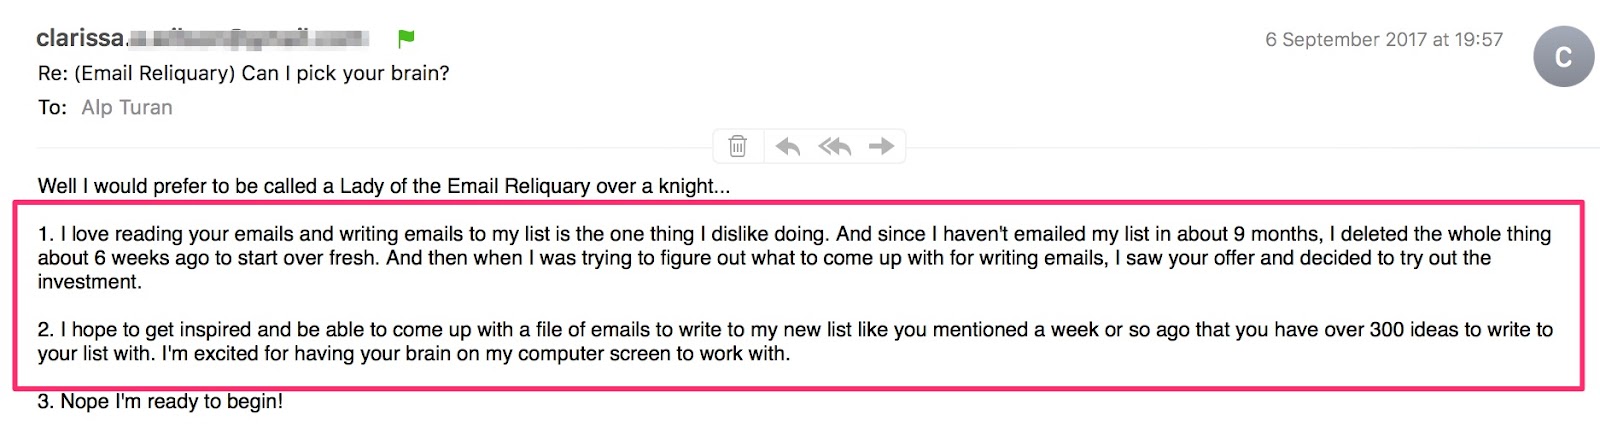Click the Re: (Email Reliquary) subject line
This screenshot has width=1600, height=439.
[x=243, y=73]
